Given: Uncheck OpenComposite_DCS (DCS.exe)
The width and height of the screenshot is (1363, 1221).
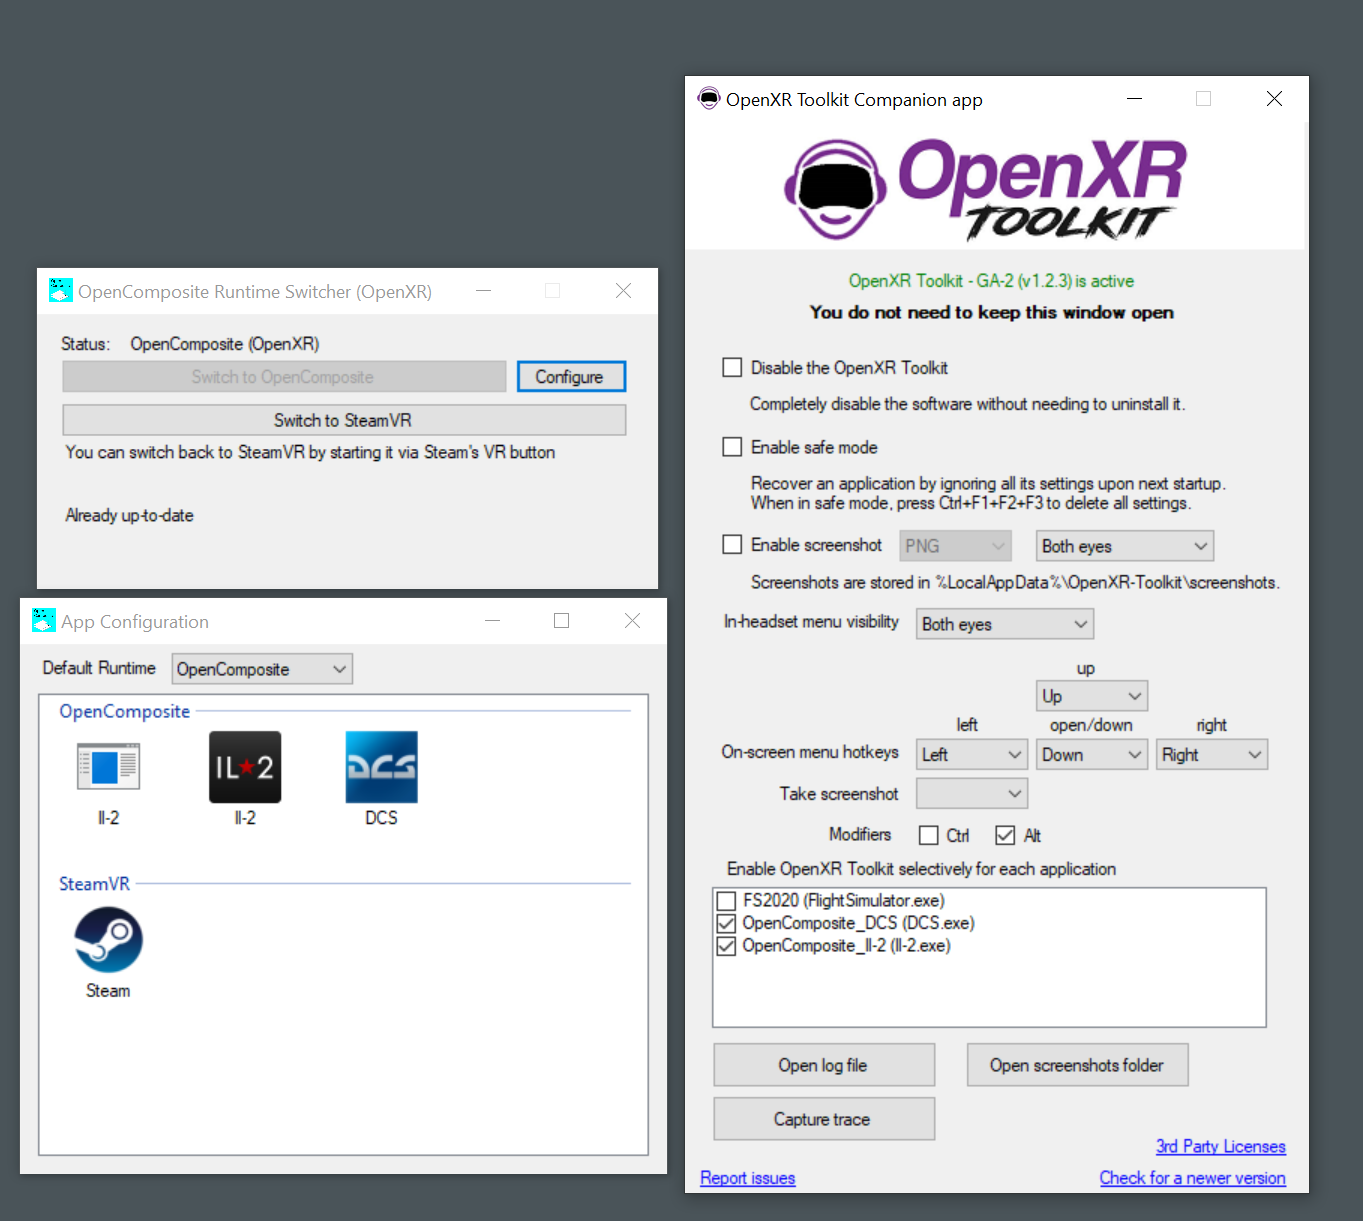Looking at the screenshot, I should (x=726, y=924).
